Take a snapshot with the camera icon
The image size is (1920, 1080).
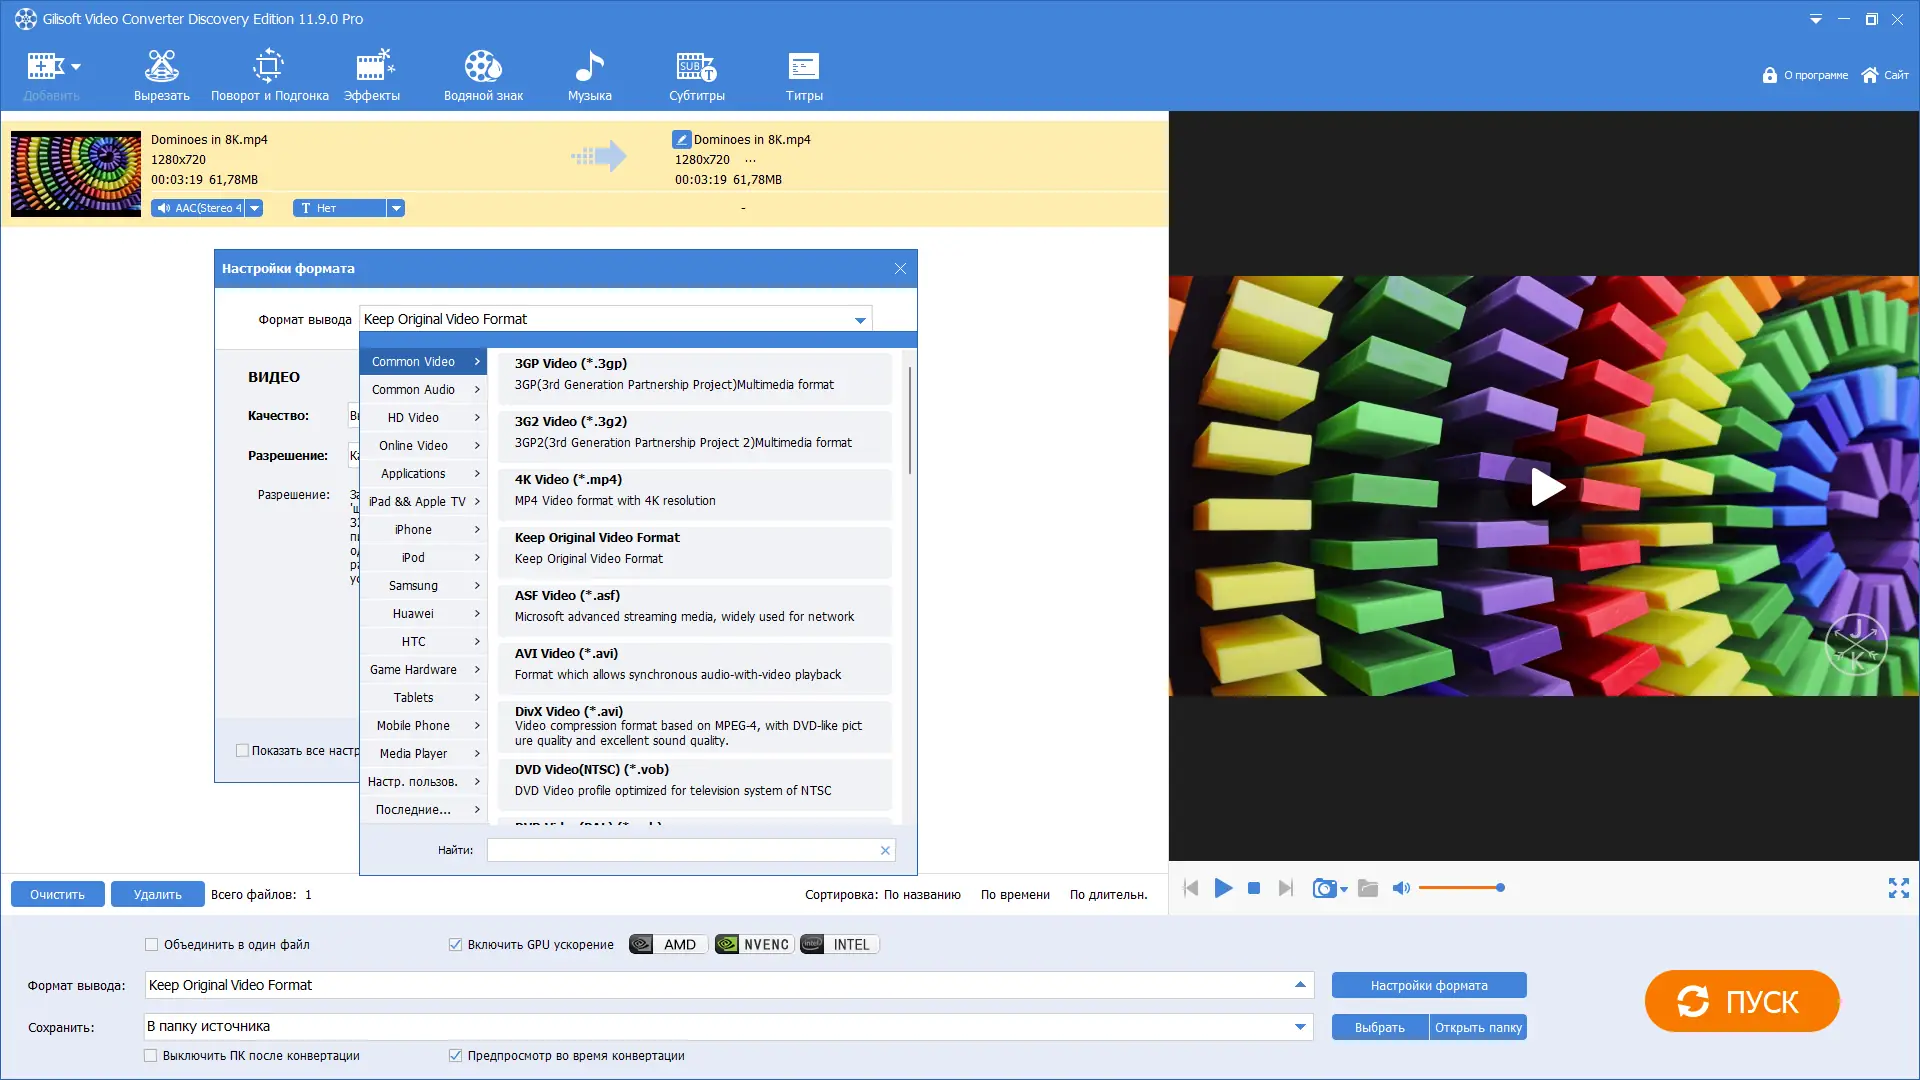(1324, 888)
